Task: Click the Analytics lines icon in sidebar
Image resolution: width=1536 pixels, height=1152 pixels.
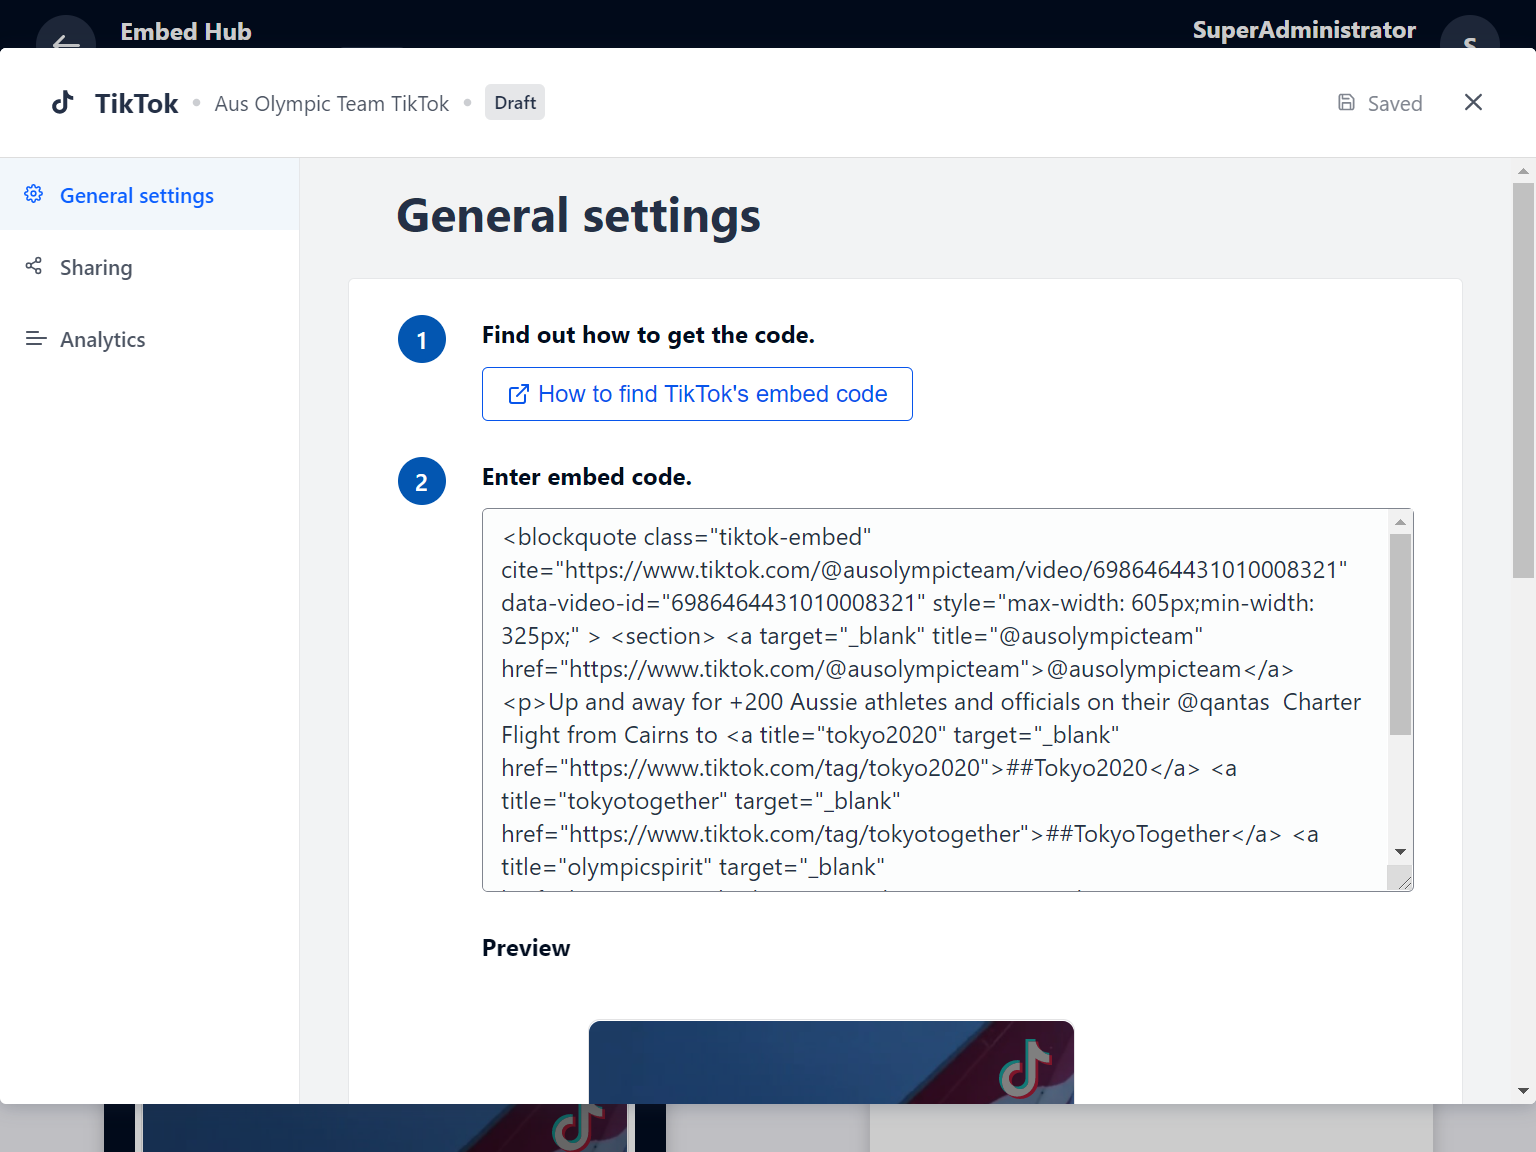Action: [x=36, y=339]
